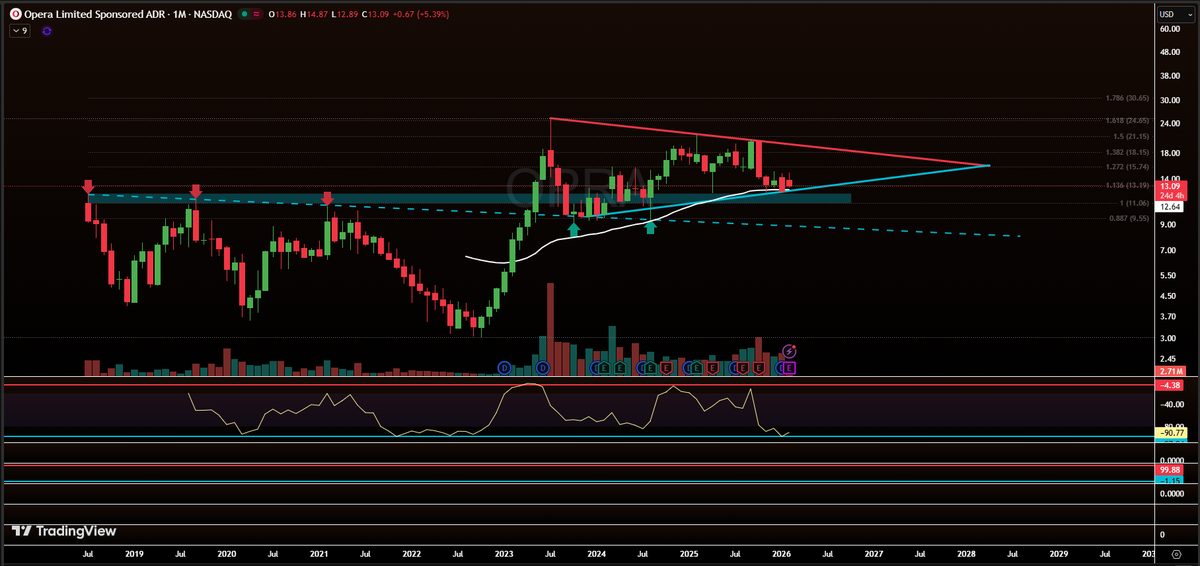This screenshot has height=566, width=1200.
Task: Click the 60.00 price scale value
Action: [1170, 29]
